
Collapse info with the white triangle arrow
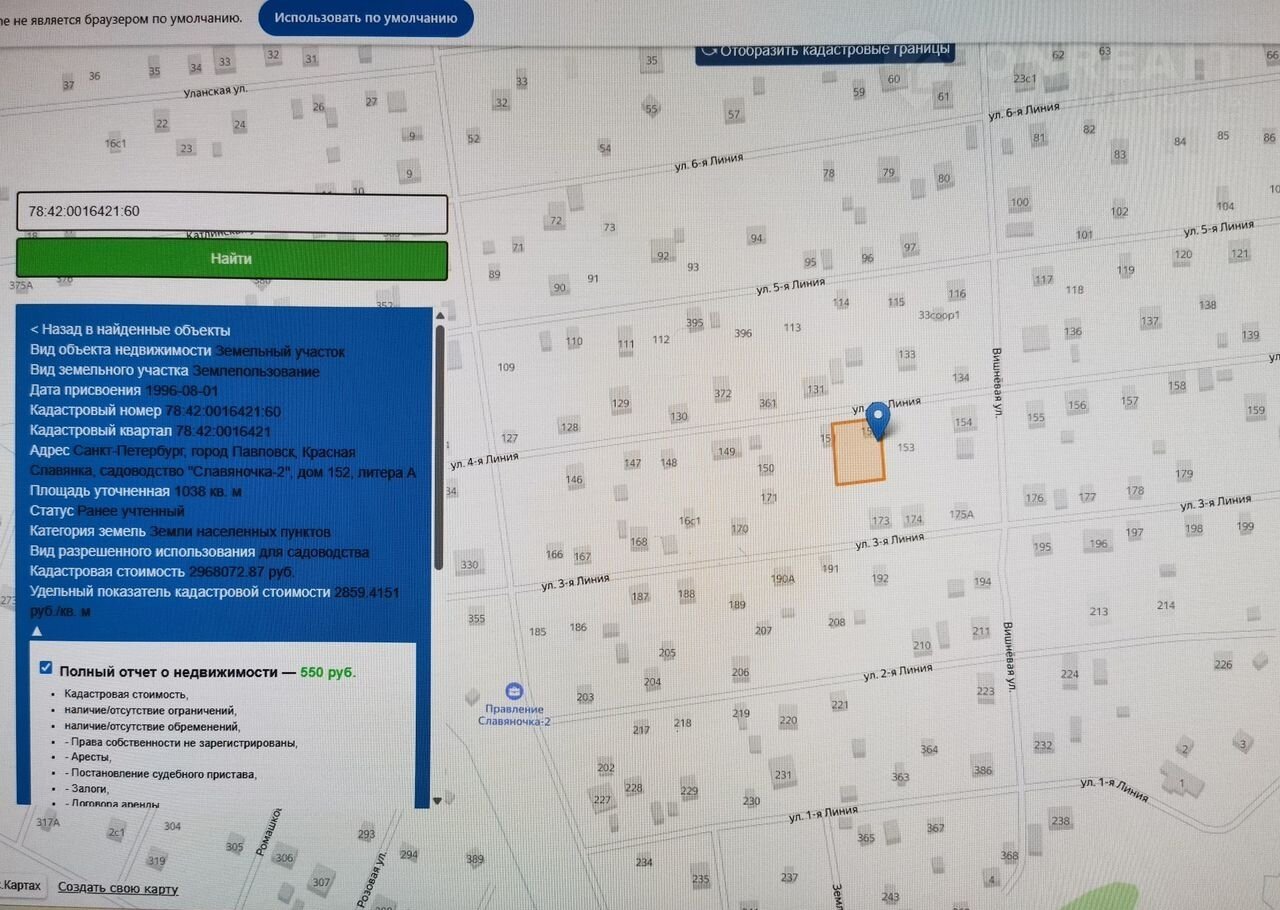coord(37,632)
